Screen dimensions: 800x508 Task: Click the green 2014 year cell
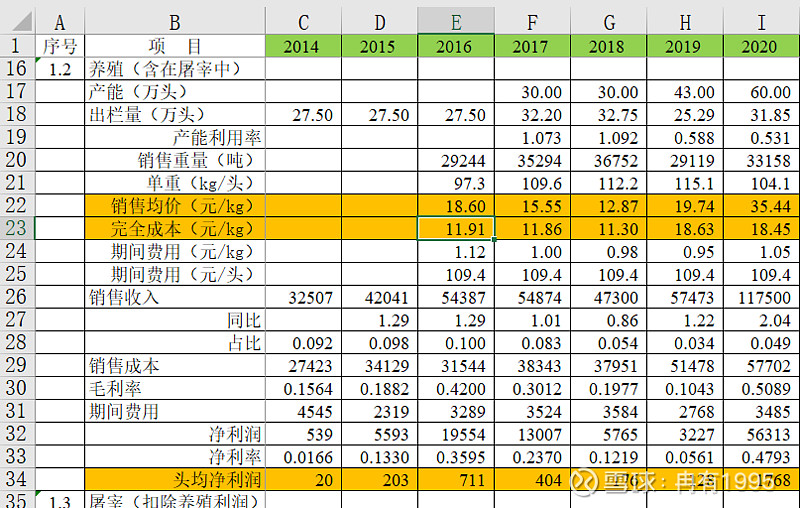point(303,46)
